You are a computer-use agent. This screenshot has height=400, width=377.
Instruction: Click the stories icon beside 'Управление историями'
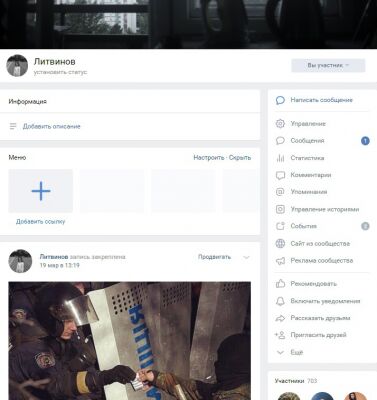pos(280,209)
